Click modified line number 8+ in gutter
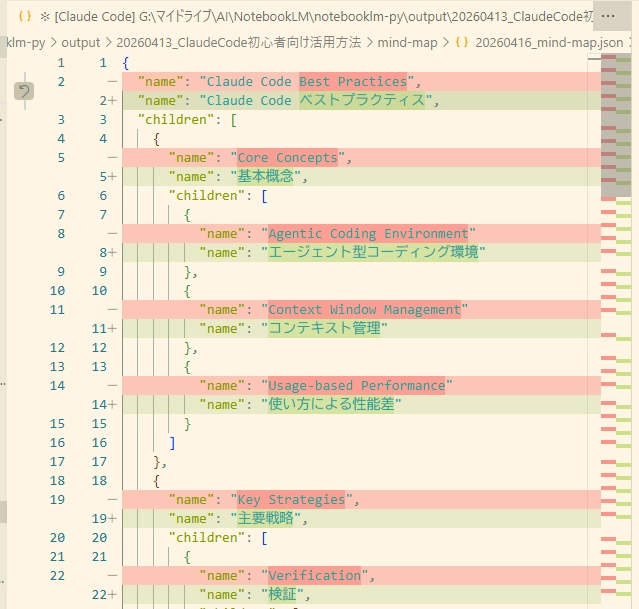639x609 pixels. coord(108,252)
